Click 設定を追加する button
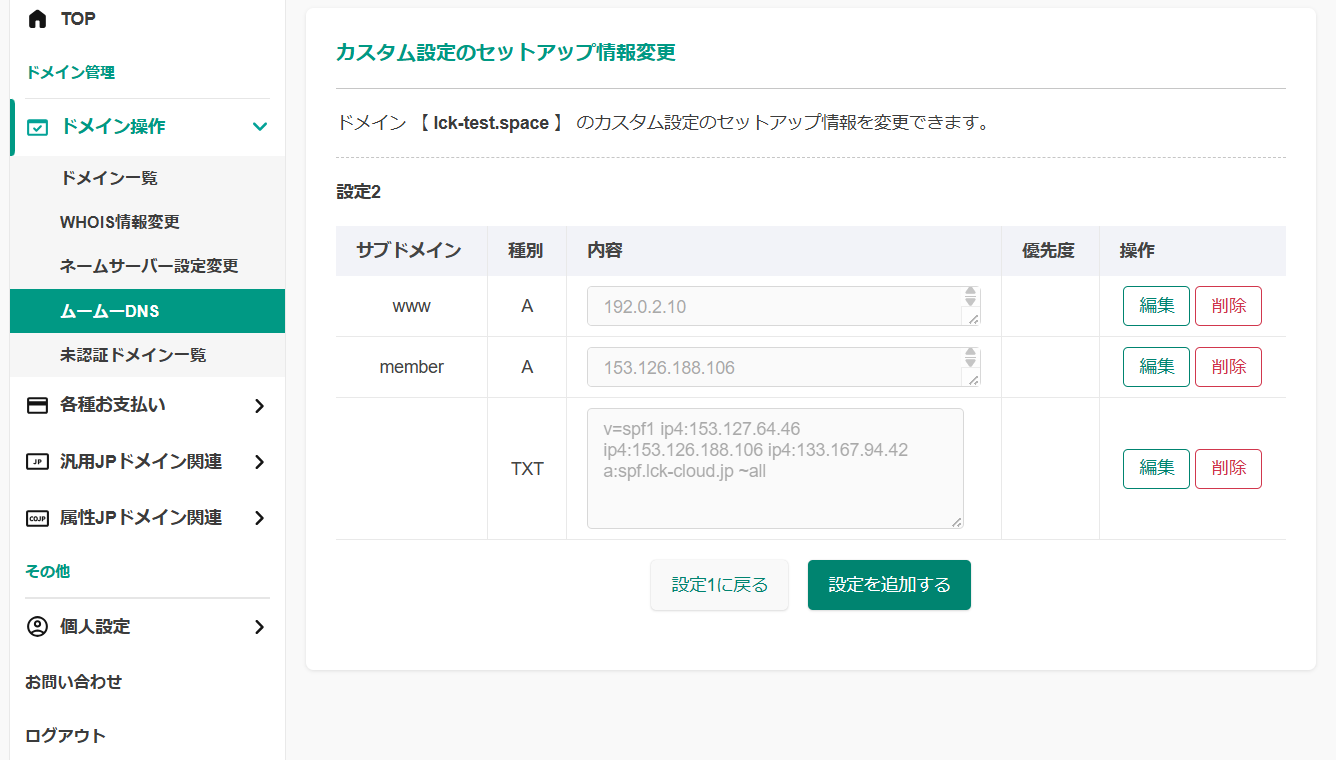The width and height of the screenshot is (1336, 760). click(x=889, y=585)
